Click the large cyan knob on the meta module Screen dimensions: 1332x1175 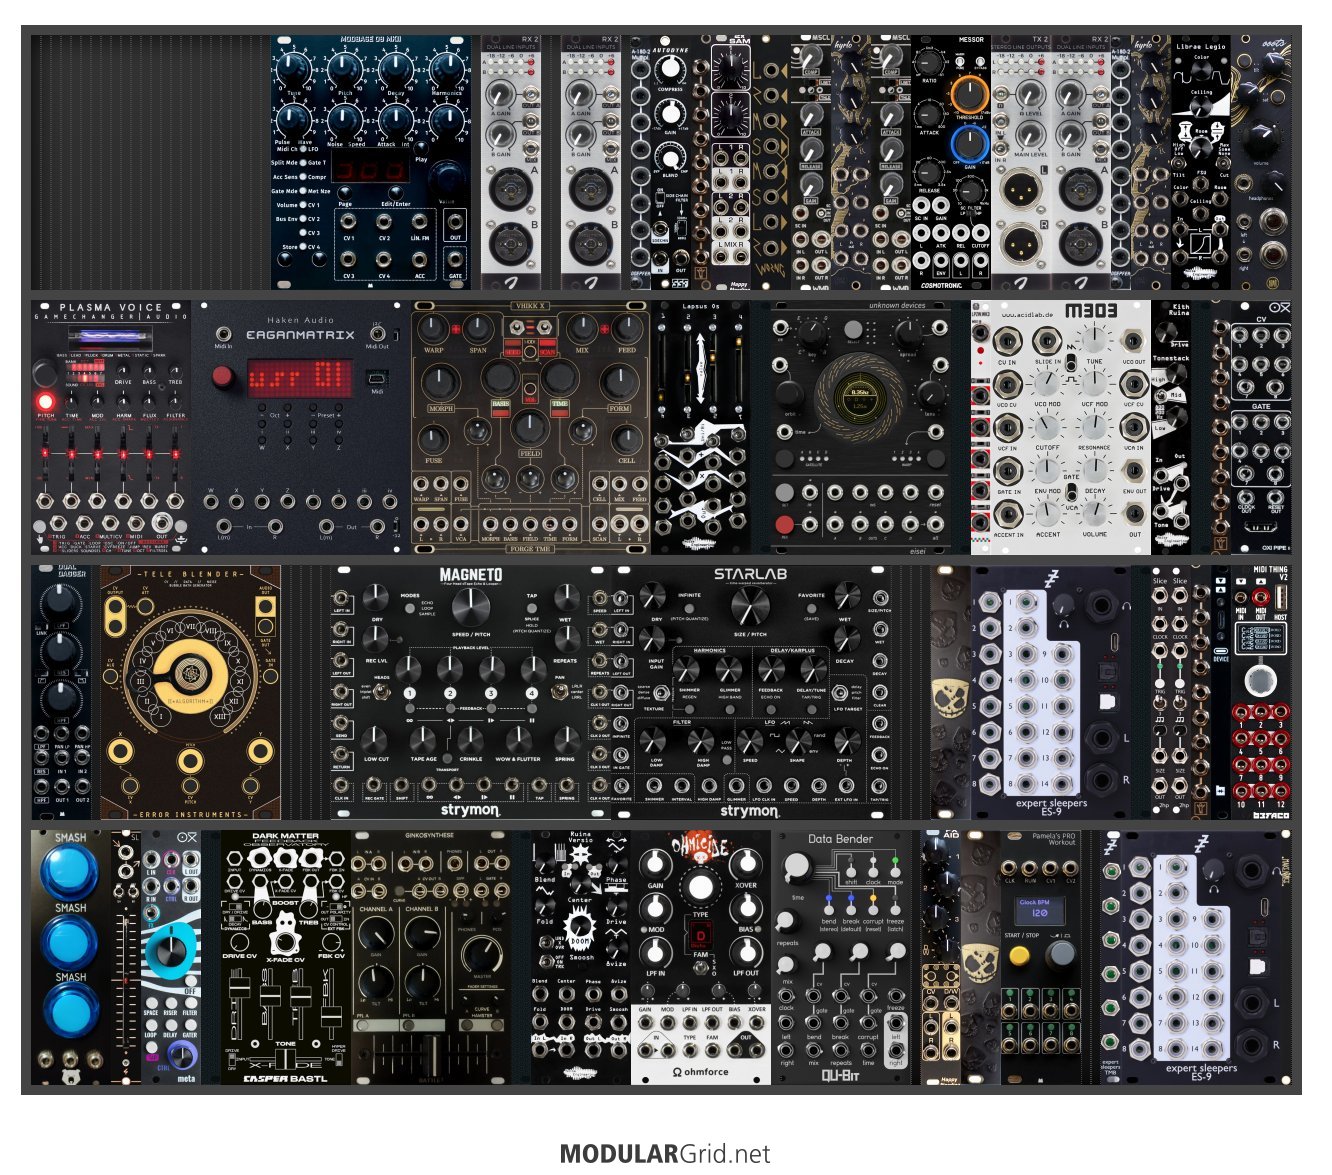[172, 950]
